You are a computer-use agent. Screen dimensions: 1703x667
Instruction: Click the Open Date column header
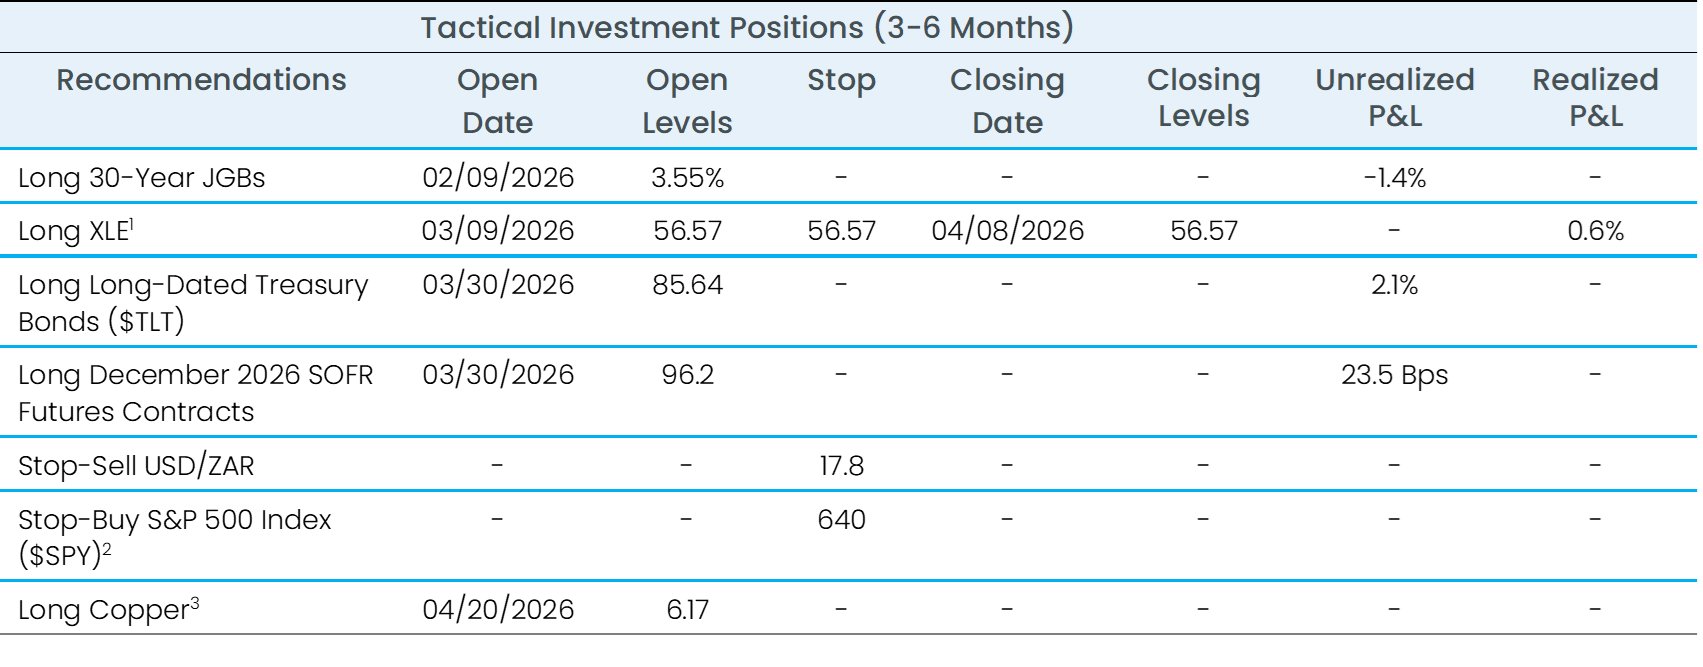click(x=497, y=101)
